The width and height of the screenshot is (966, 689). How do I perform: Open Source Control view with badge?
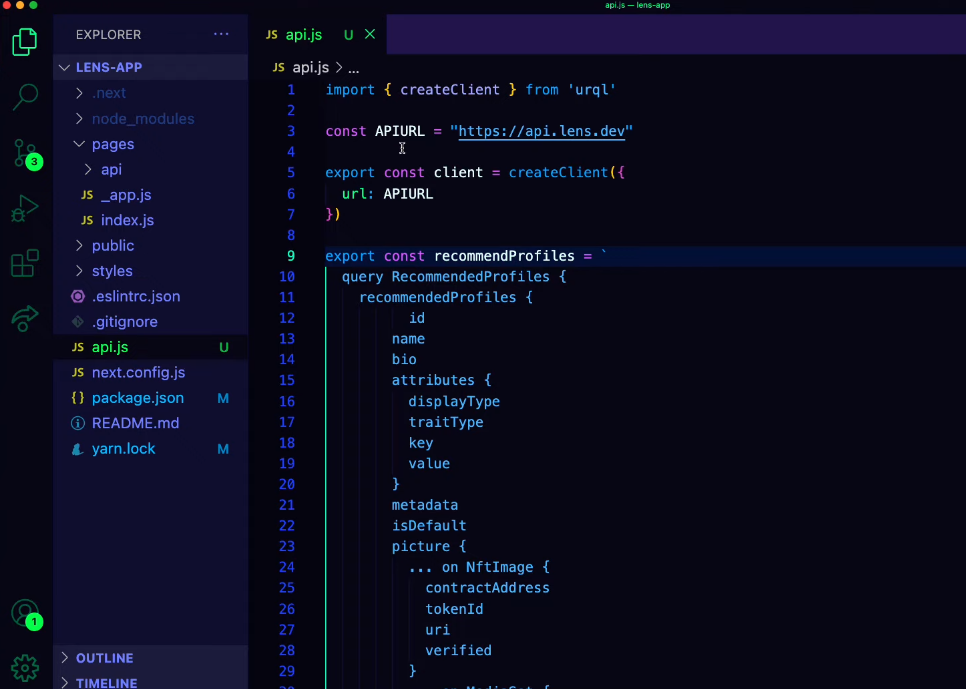25,153
